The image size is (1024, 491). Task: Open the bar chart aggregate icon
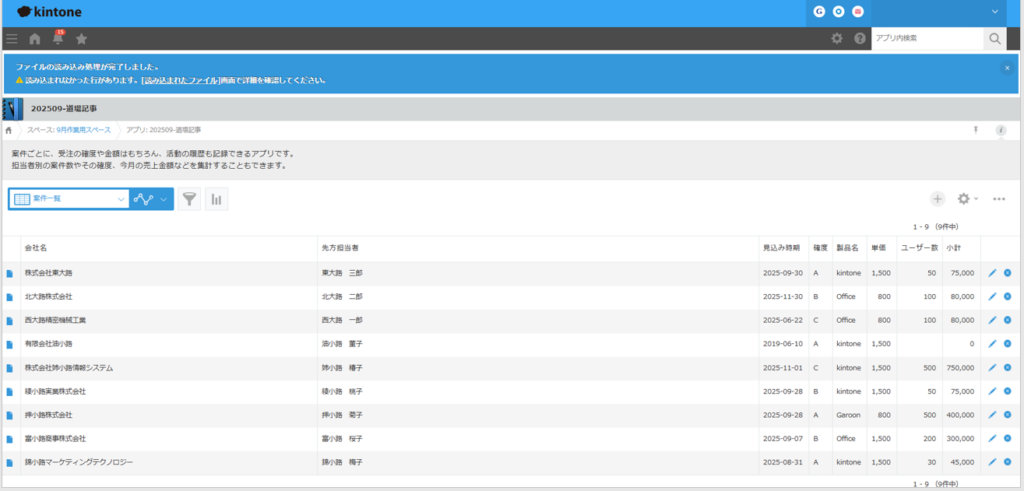tap(216, 199)
